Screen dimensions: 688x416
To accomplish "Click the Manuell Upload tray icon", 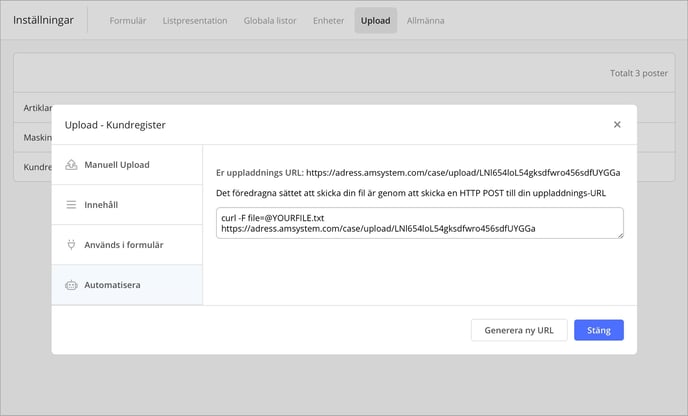I will pyautogui.click(x=71, y=165).
